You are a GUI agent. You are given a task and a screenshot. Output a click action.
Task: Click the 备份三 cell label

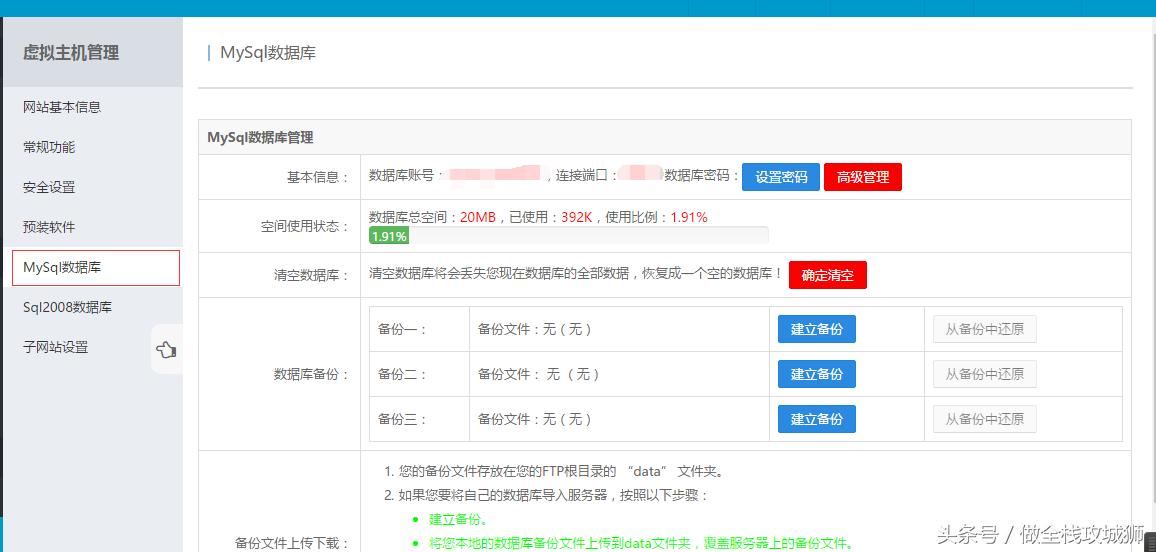coord(403,419)
